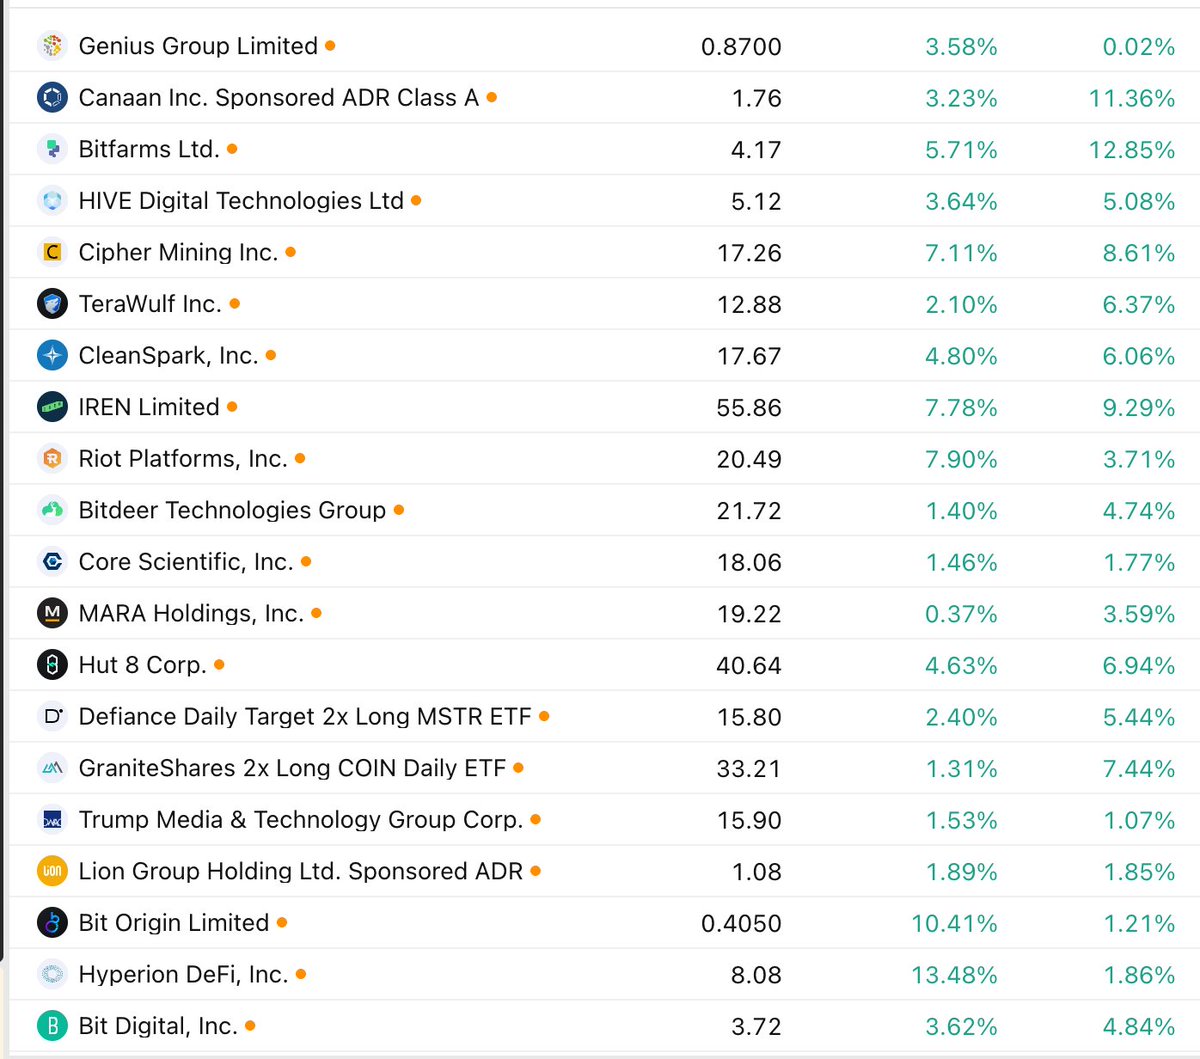Viewport: 1200px width, 1059px height.
Task: Open Defiance Daily Target 2x Long MSTR ETF
Action: click(x=305, y=716)
